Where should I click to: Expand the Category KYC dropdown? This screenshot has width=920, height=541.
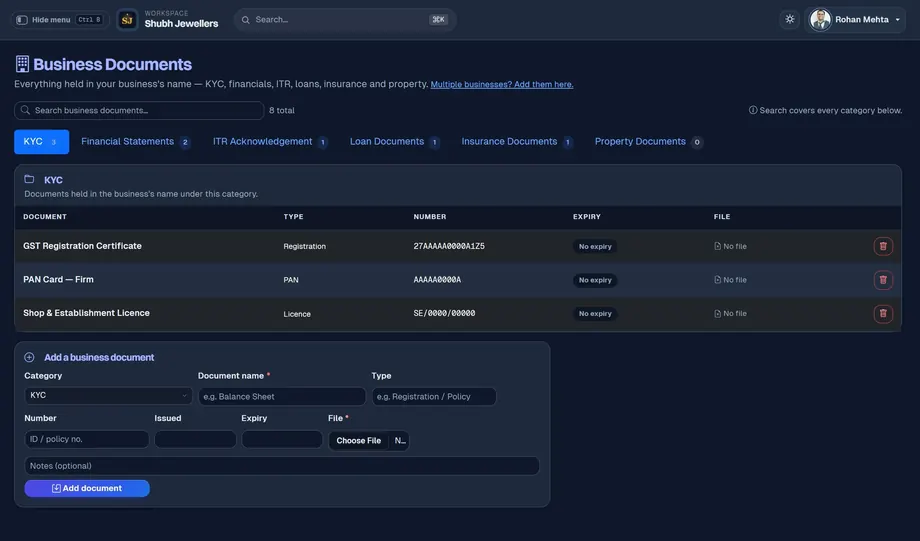tap(108, 395)
